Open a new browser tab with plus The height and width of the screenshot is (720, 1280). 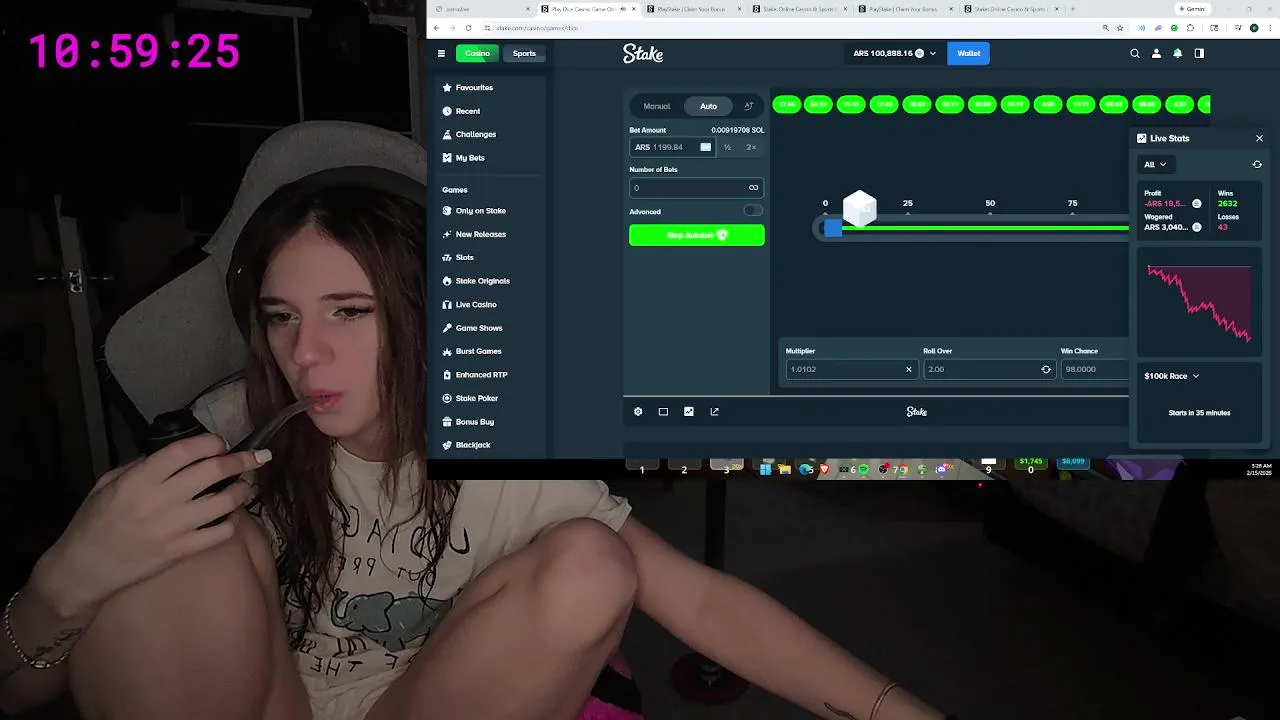[1072, 9]
